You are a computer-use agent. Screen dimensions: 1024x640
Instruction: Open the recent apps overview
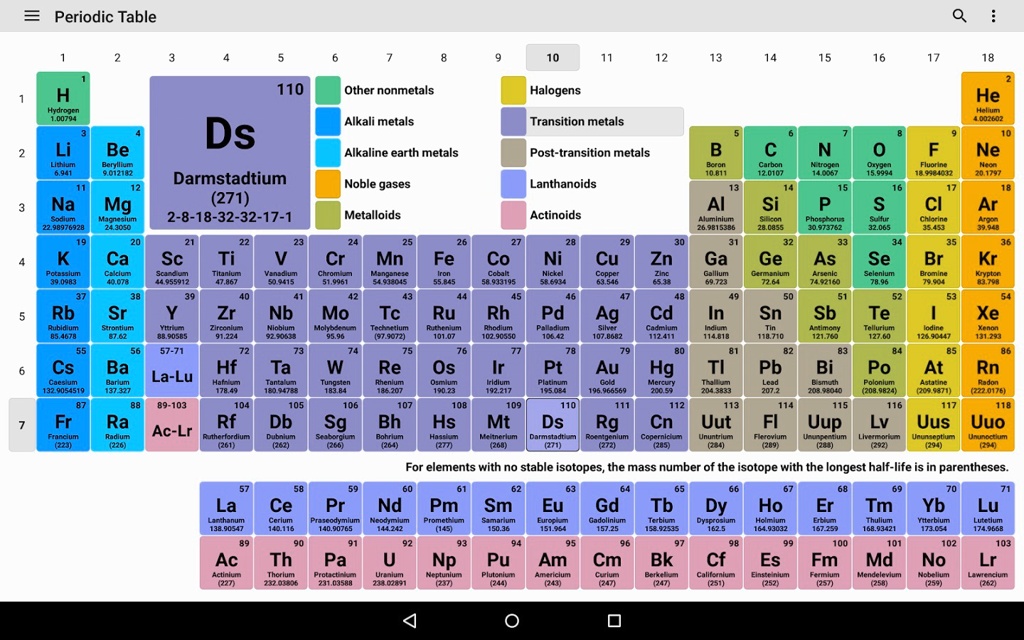pos(613,620)
